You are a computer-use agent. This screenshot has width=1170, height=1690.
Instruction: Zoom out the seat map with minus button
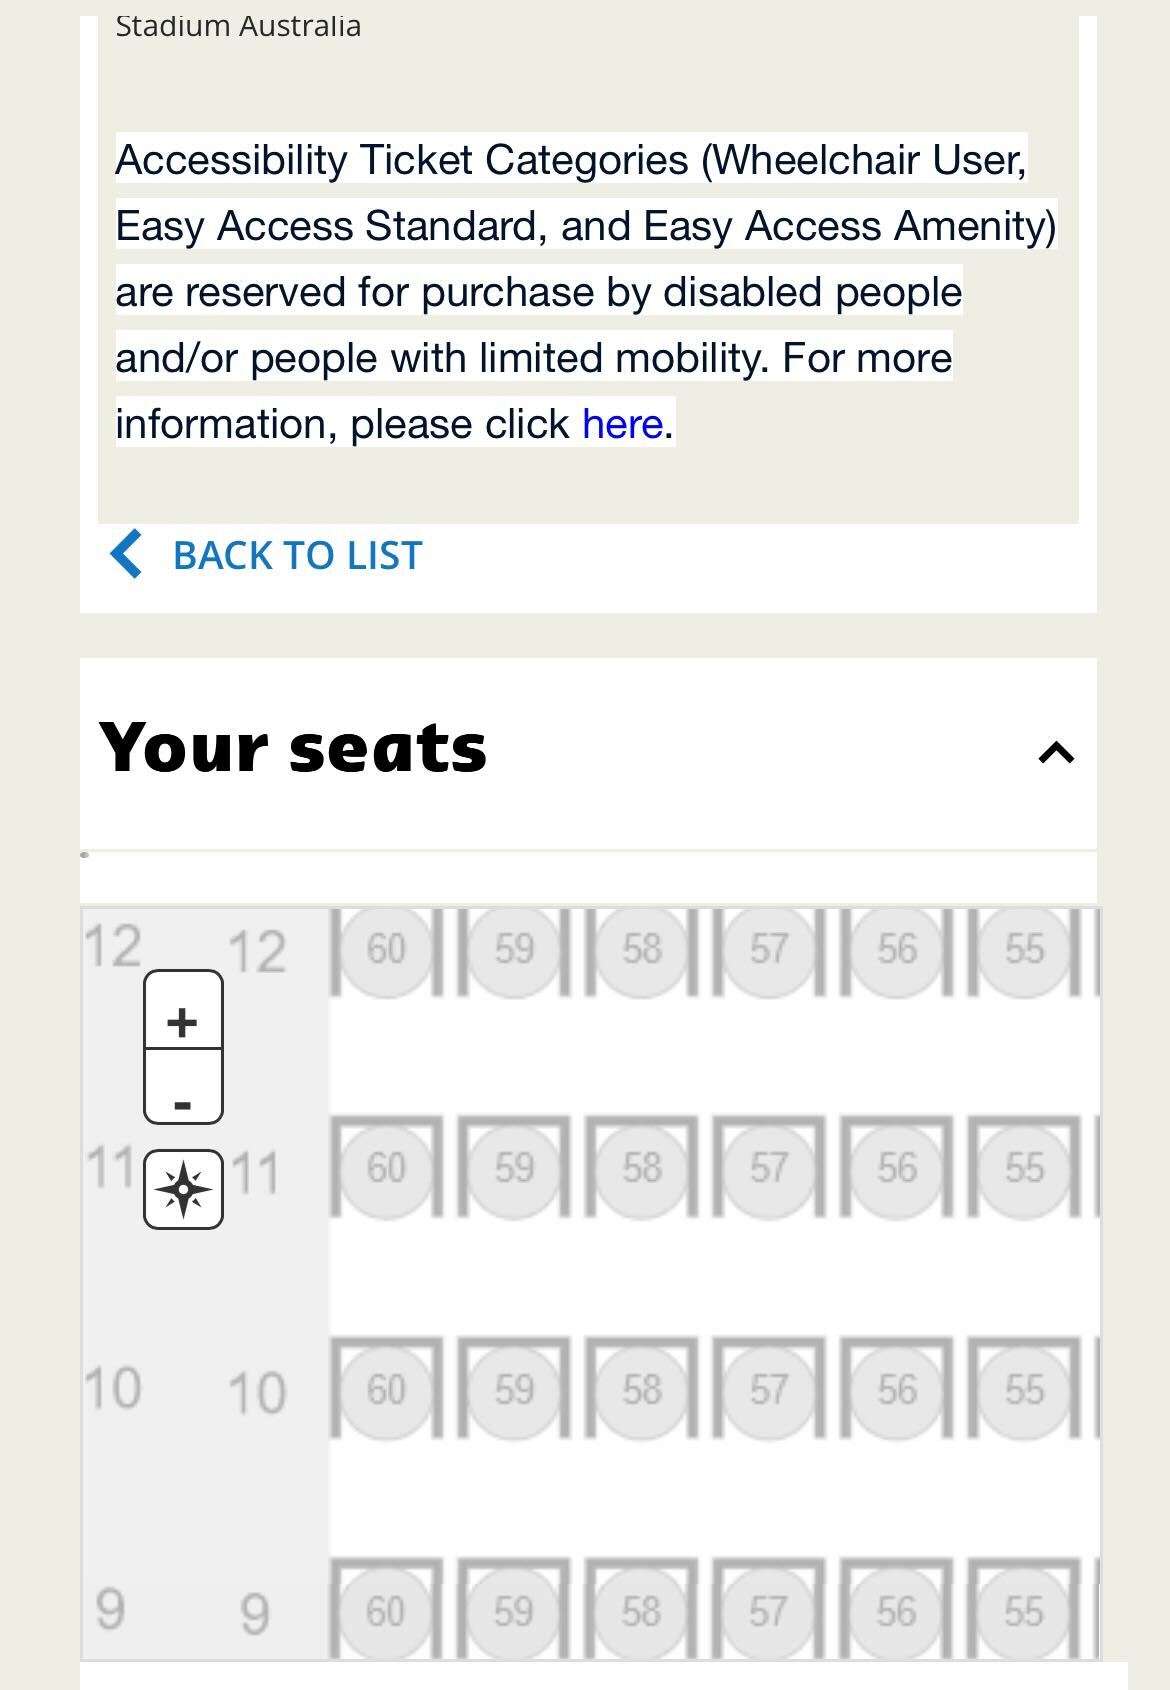[x=183, y=1087]
